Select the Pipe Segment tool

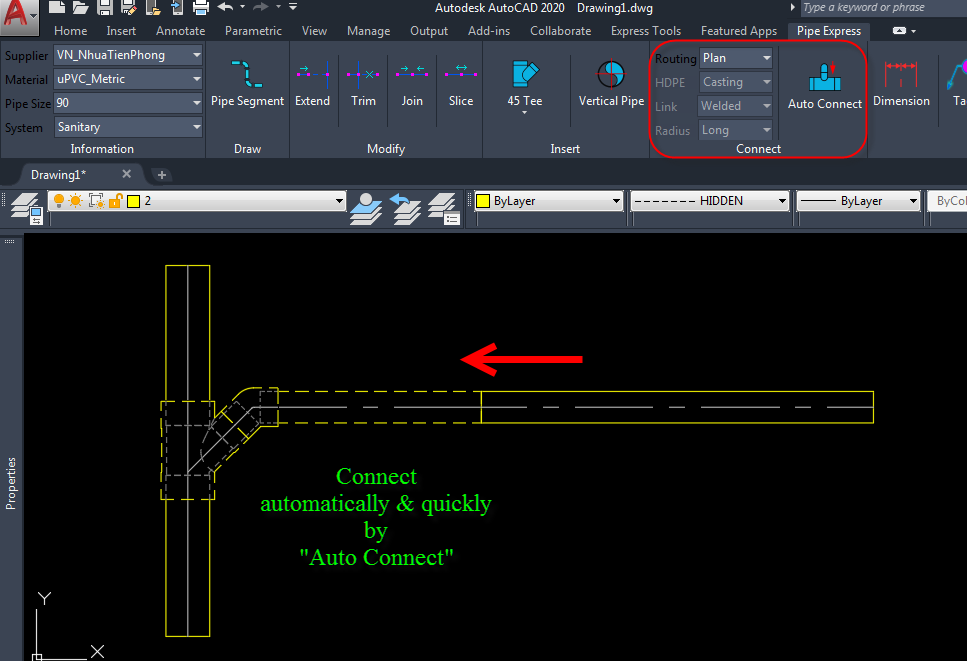pyautogui.click(x=247, y=83)
